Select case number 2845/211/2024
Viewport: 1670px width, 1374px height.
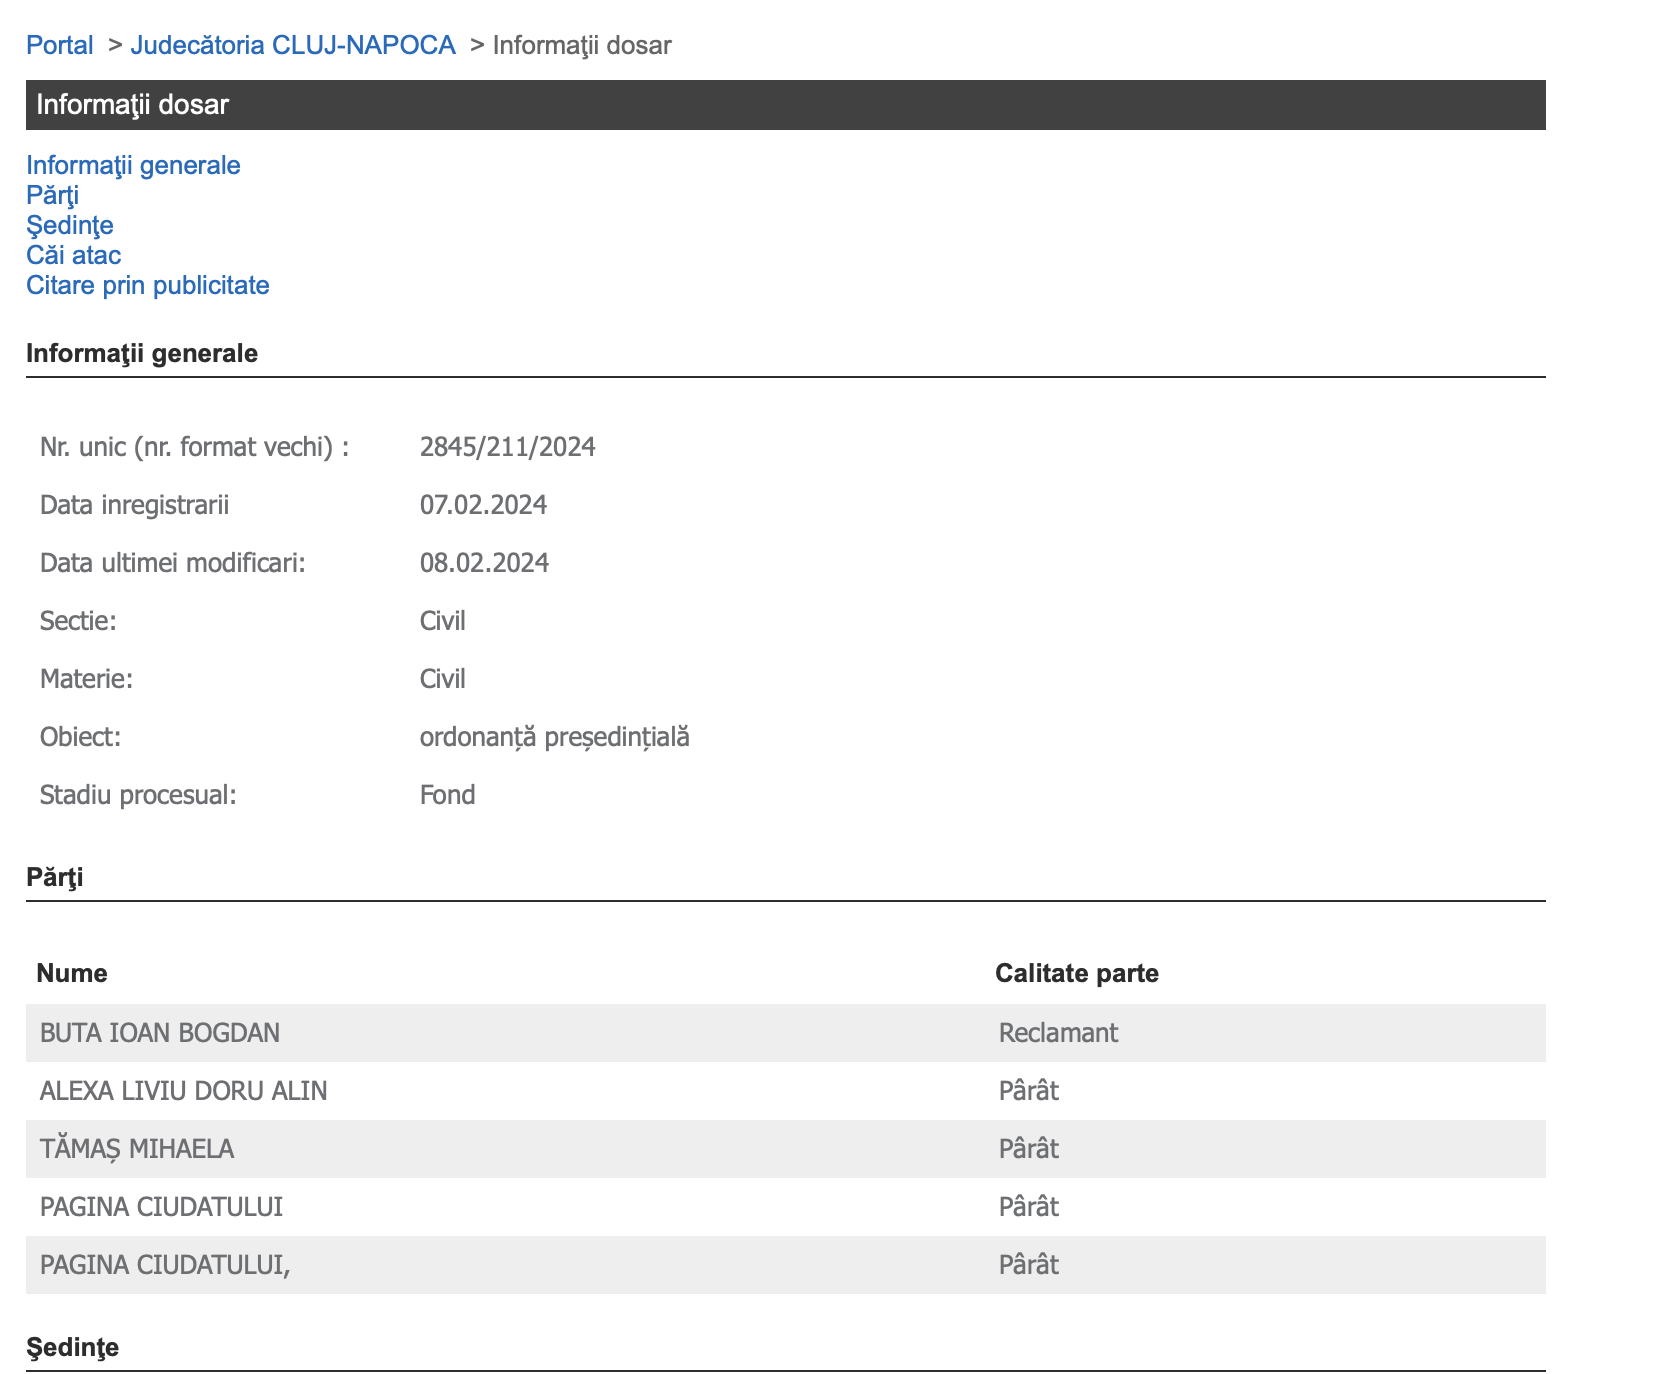pos(508,447)
